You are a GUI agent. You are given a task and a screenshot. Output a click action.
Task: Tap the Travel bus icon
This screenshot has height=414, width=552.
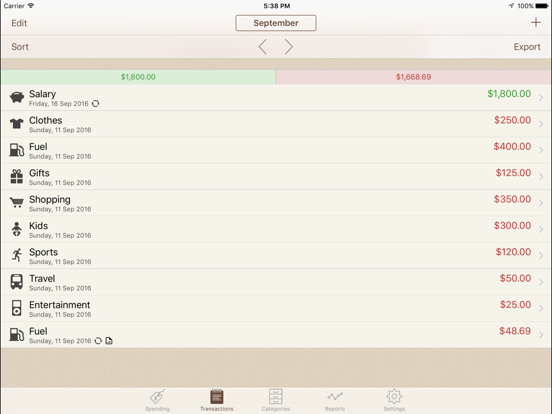click(x=17, y=282)
